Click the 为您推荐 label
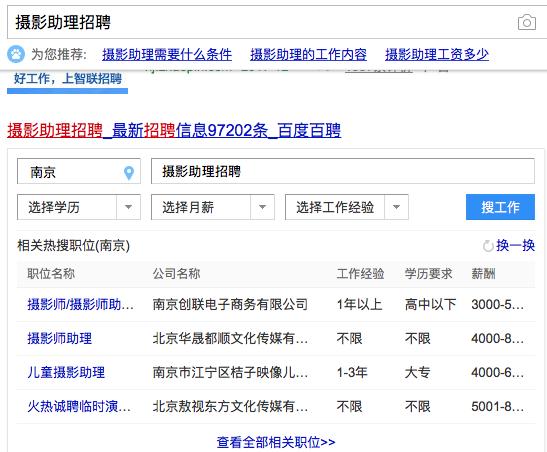Image resolution: width=547 pixels, height=452 pixels. 59,55
